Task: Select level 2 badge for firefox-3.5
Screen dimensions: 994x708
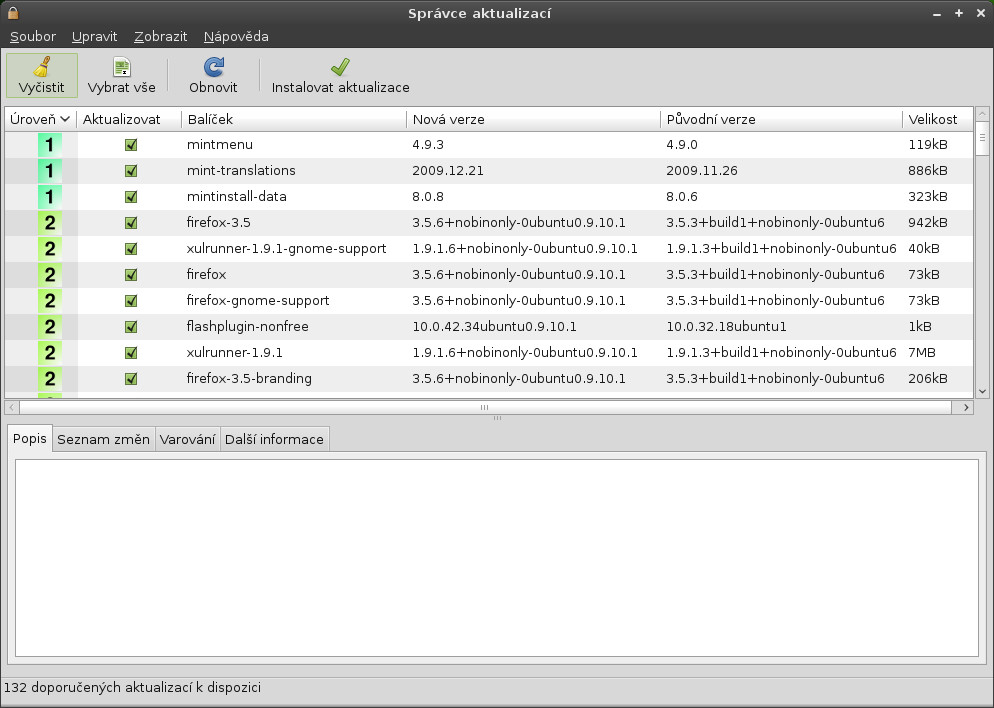Action: pyautogui.click(x=49, y=223)
